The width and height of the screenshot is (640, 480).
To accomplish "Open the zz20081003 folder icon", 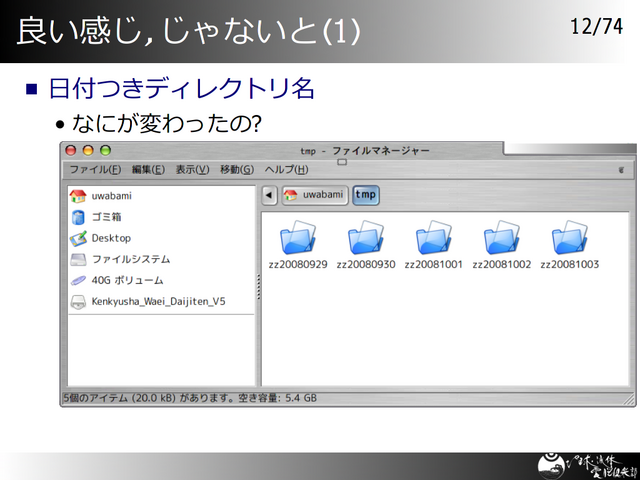I will click(569, 238).
